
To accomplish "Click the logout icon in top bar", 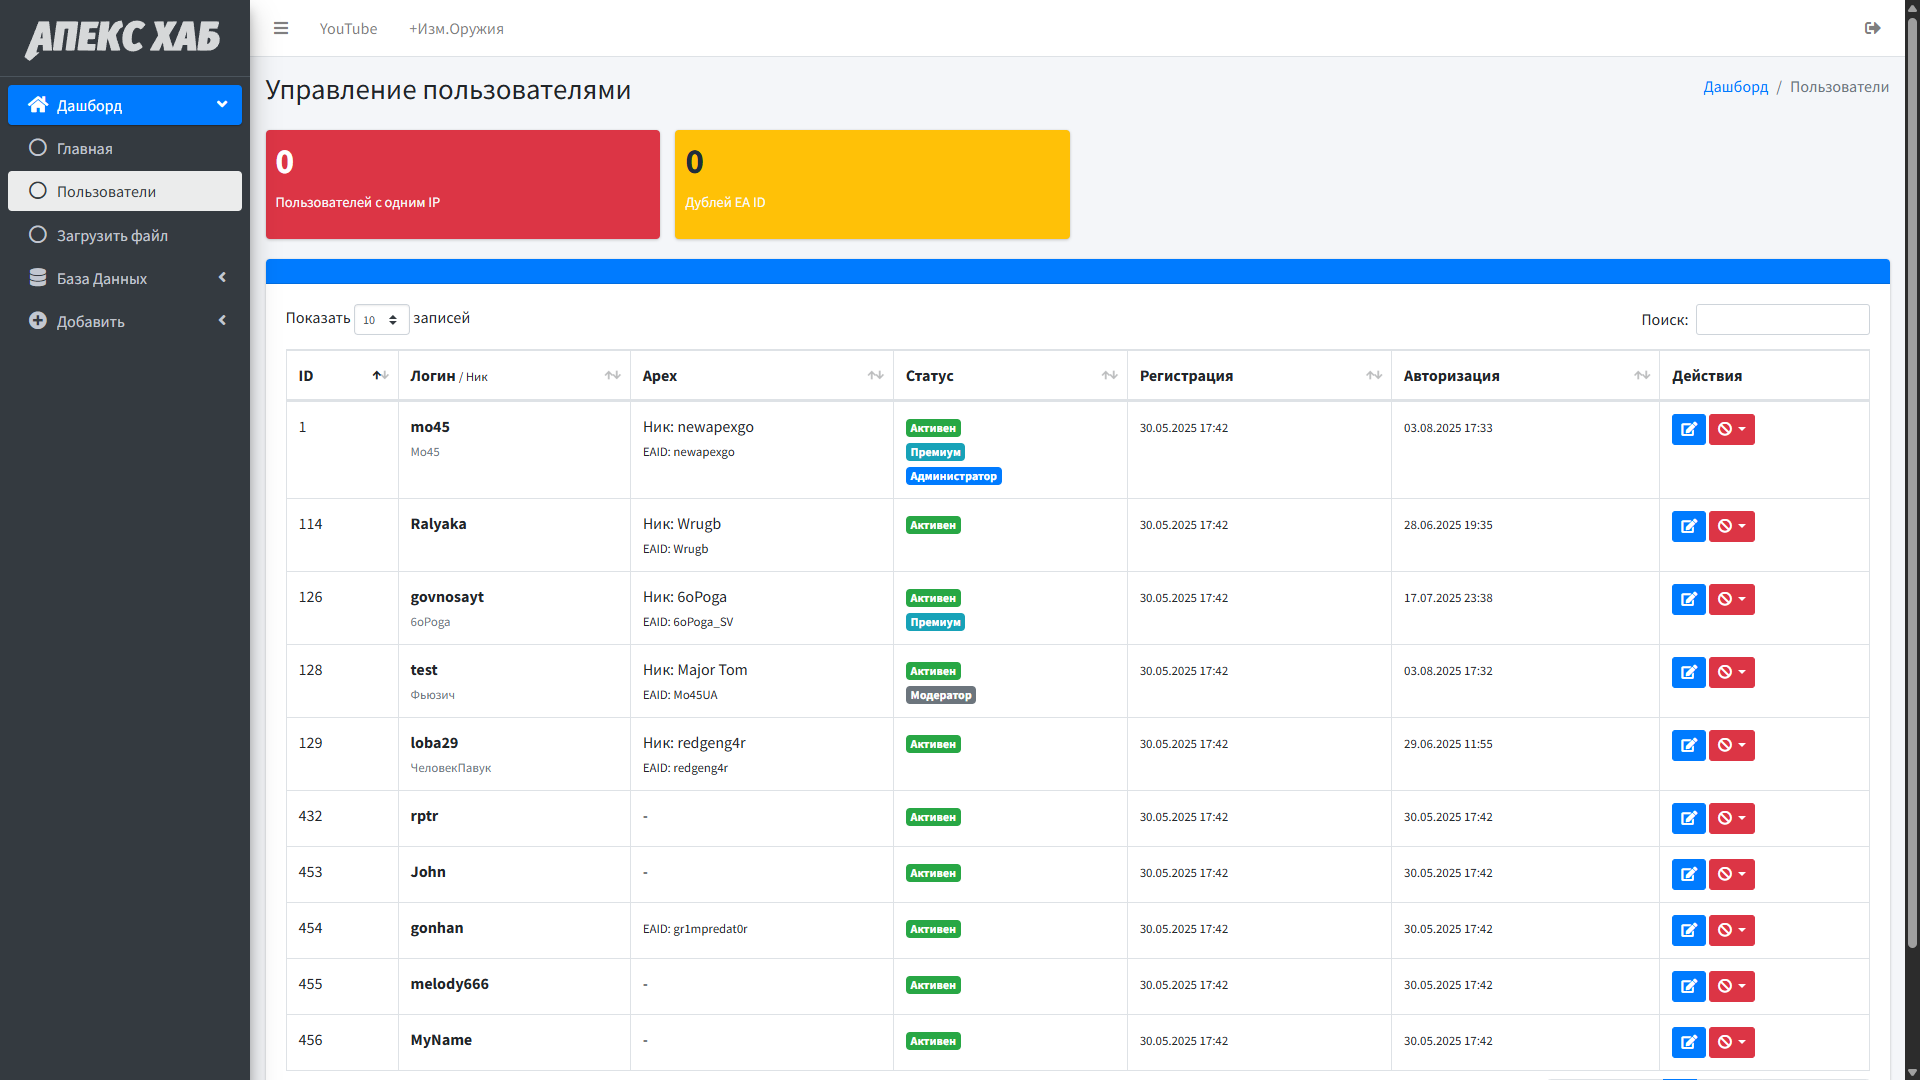I will click(1872, 28).
